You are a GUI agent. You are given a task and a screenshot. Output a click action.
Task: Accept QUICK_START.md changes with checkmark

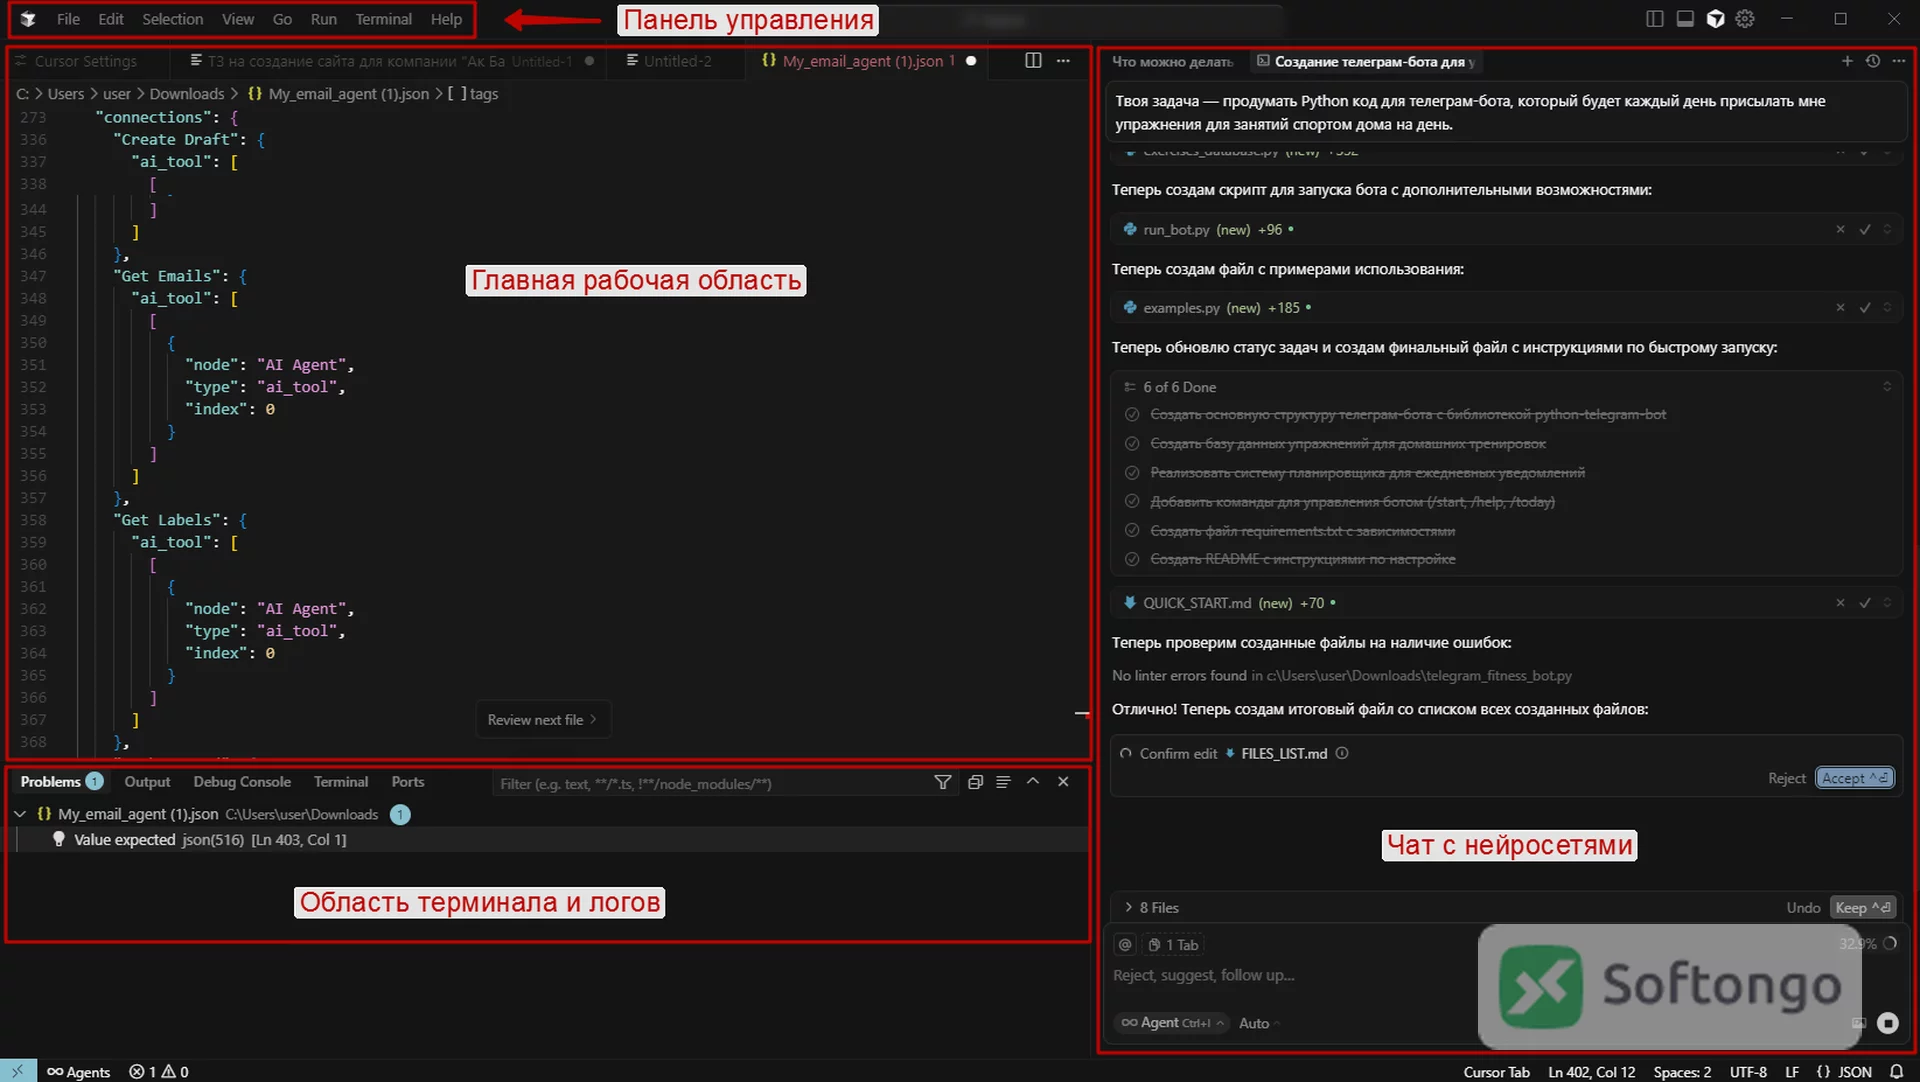1865,603
